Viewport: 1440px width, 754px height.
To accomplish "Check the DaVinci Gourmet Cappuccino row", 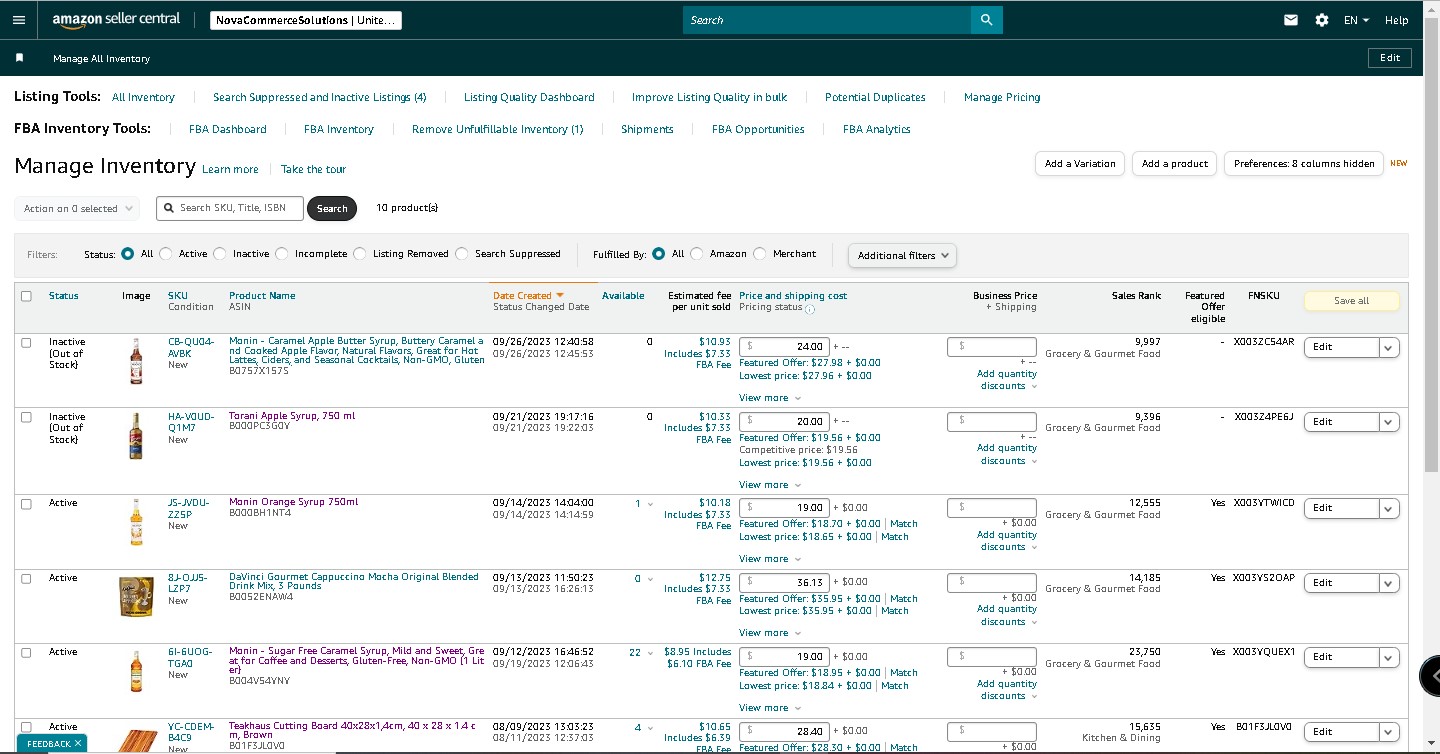I will pos(26,578).
